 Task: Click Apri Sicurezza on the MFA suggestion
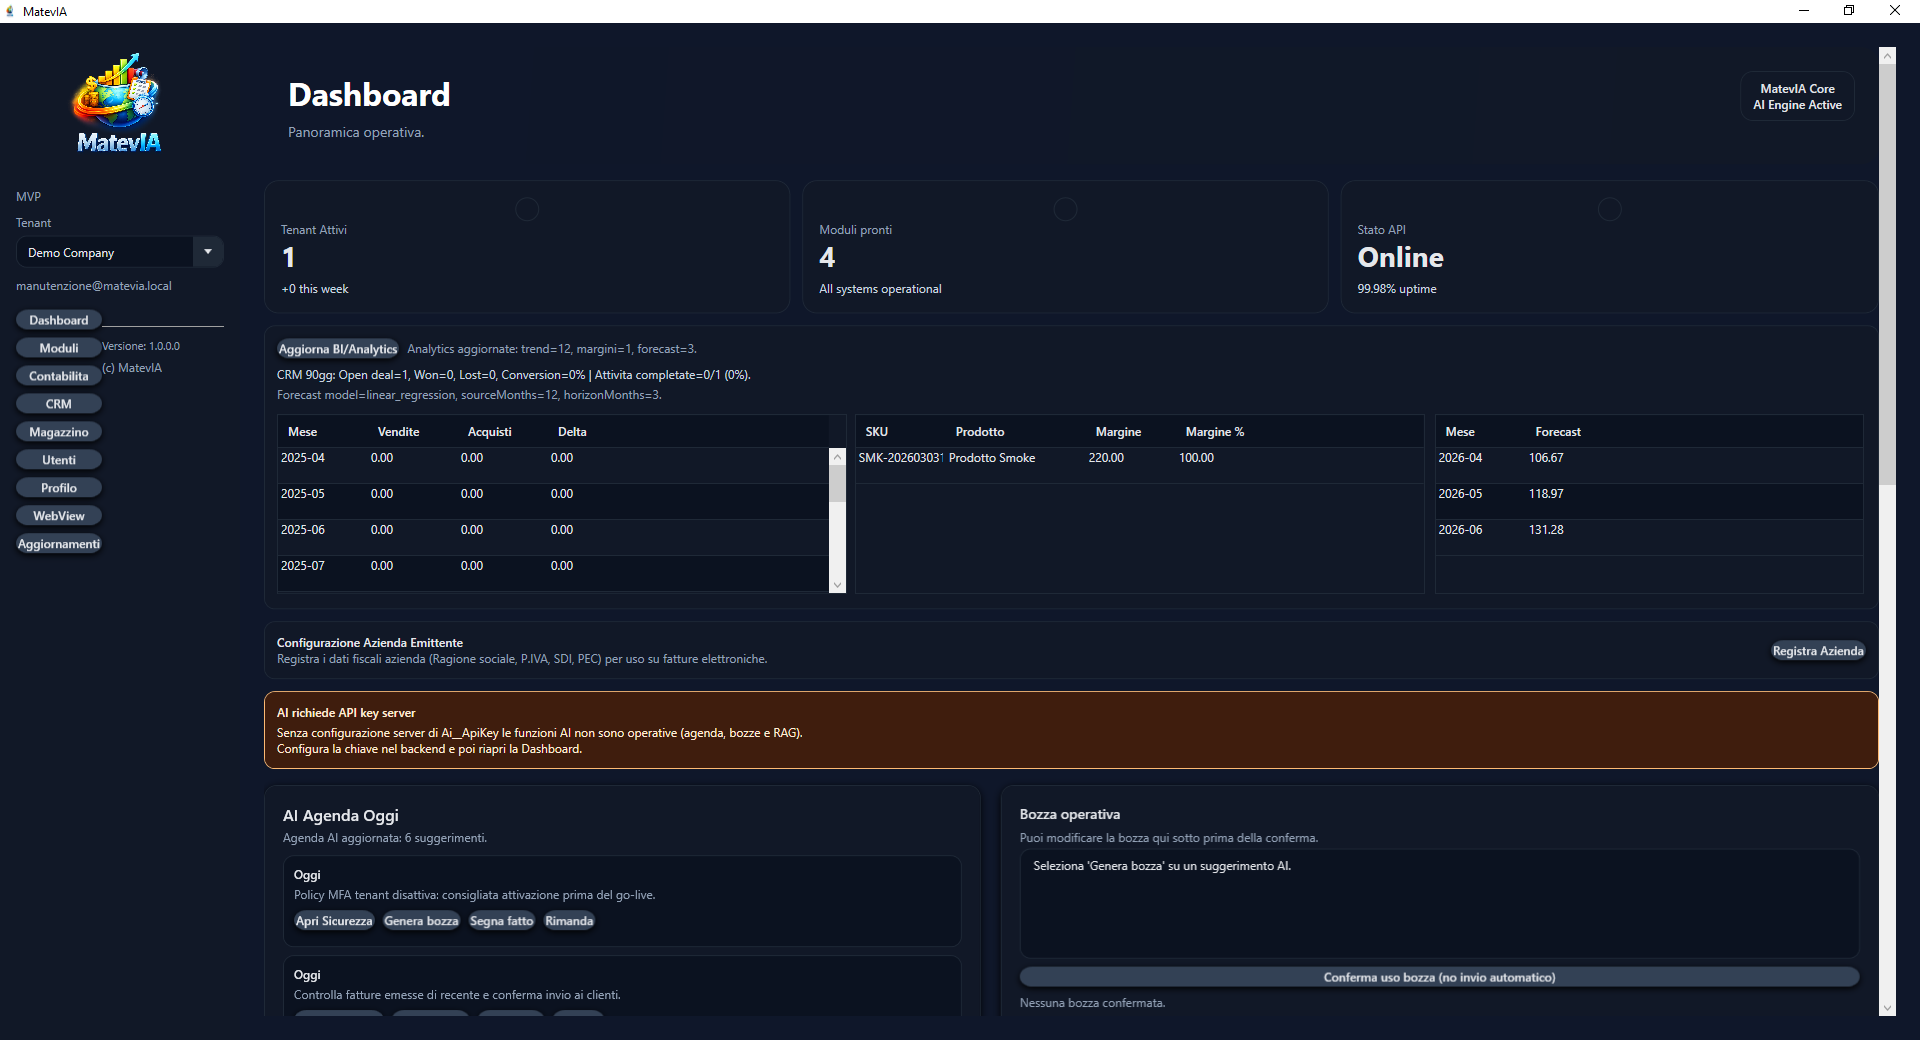(334, 921)
